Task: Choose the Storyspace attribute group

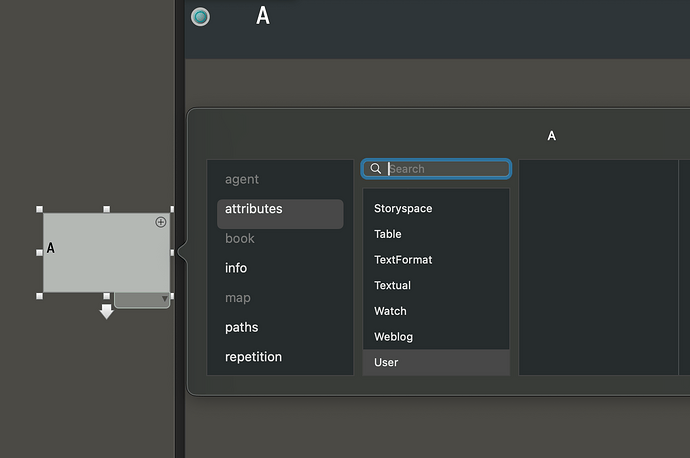Action: 403,209
